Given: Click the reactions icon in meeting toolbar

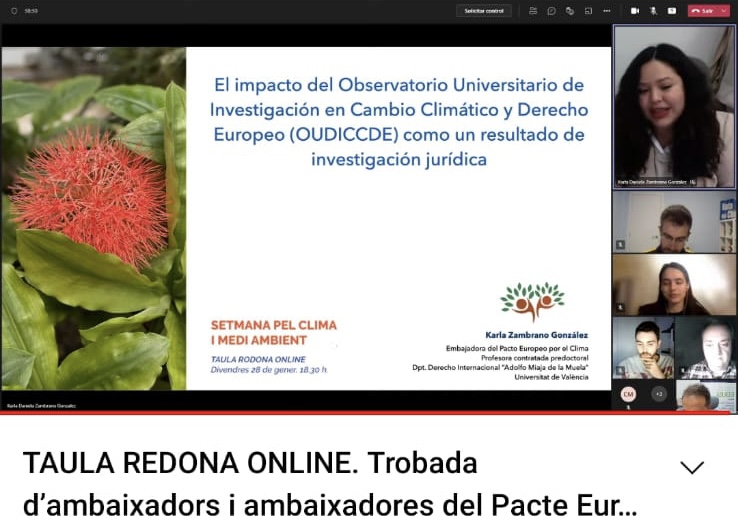Looking at the screenshot, I should [x=569, y=11].
